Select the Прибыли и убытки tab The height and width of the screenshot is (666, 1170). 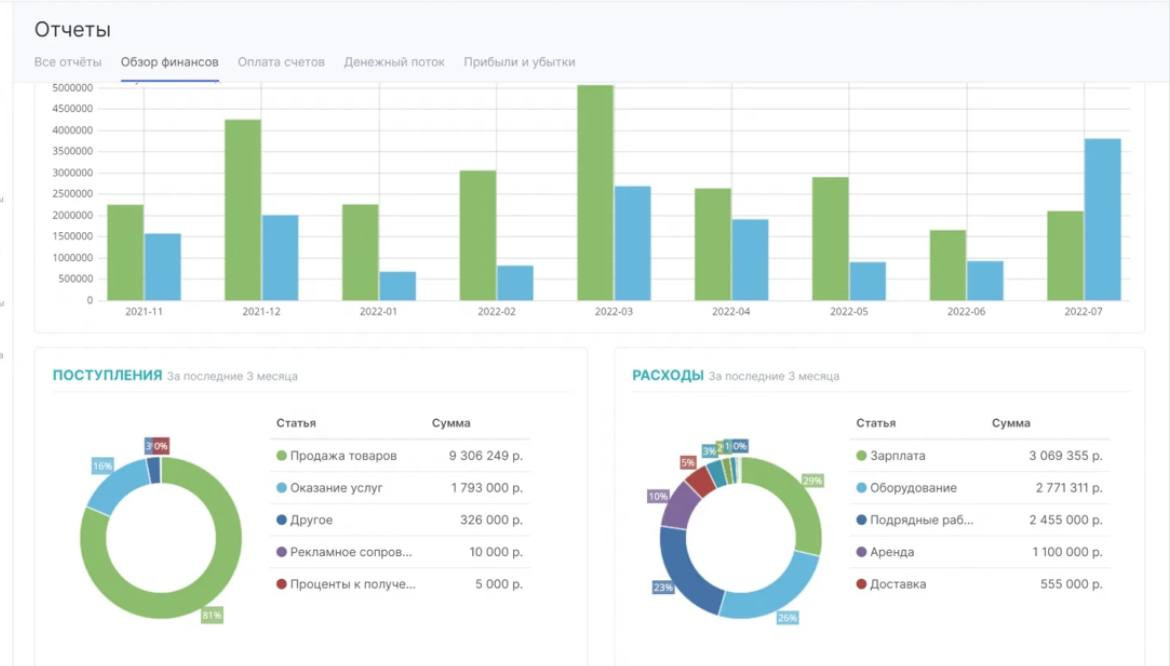point(519,62)
